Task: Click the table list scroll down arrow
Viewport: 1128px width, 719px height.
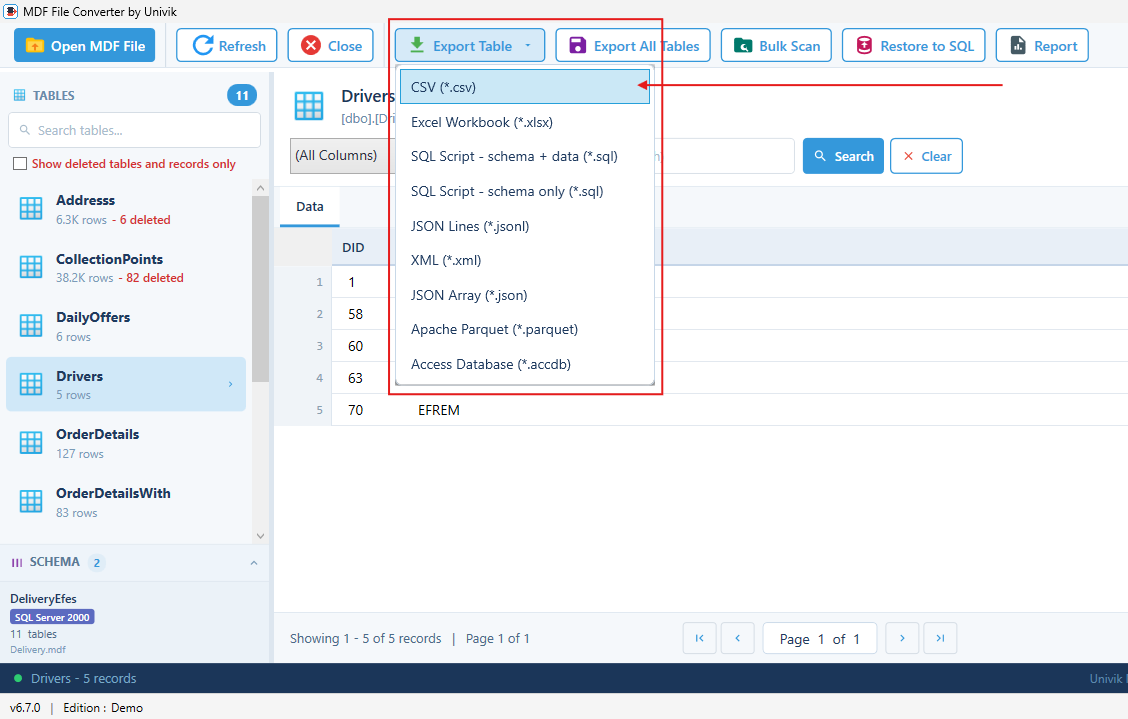Action: pos(260,535)
